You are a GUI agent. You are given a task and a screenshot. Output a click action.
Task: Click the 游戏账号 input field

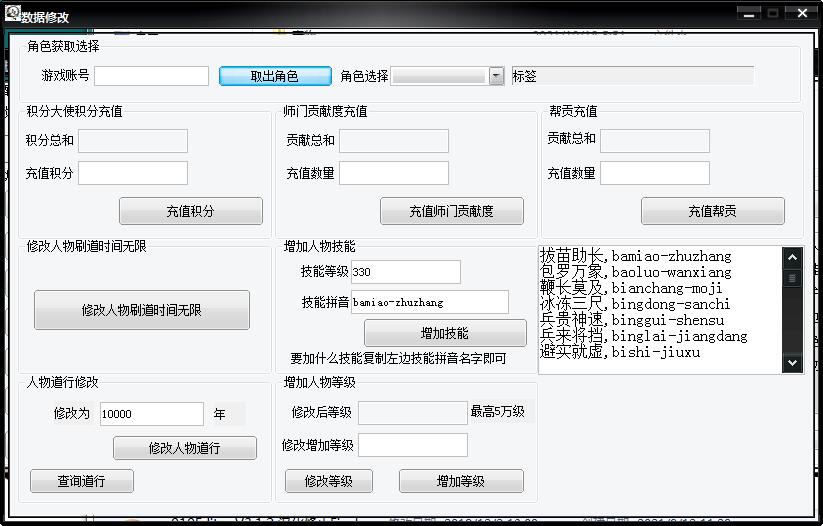click(151, 76)
